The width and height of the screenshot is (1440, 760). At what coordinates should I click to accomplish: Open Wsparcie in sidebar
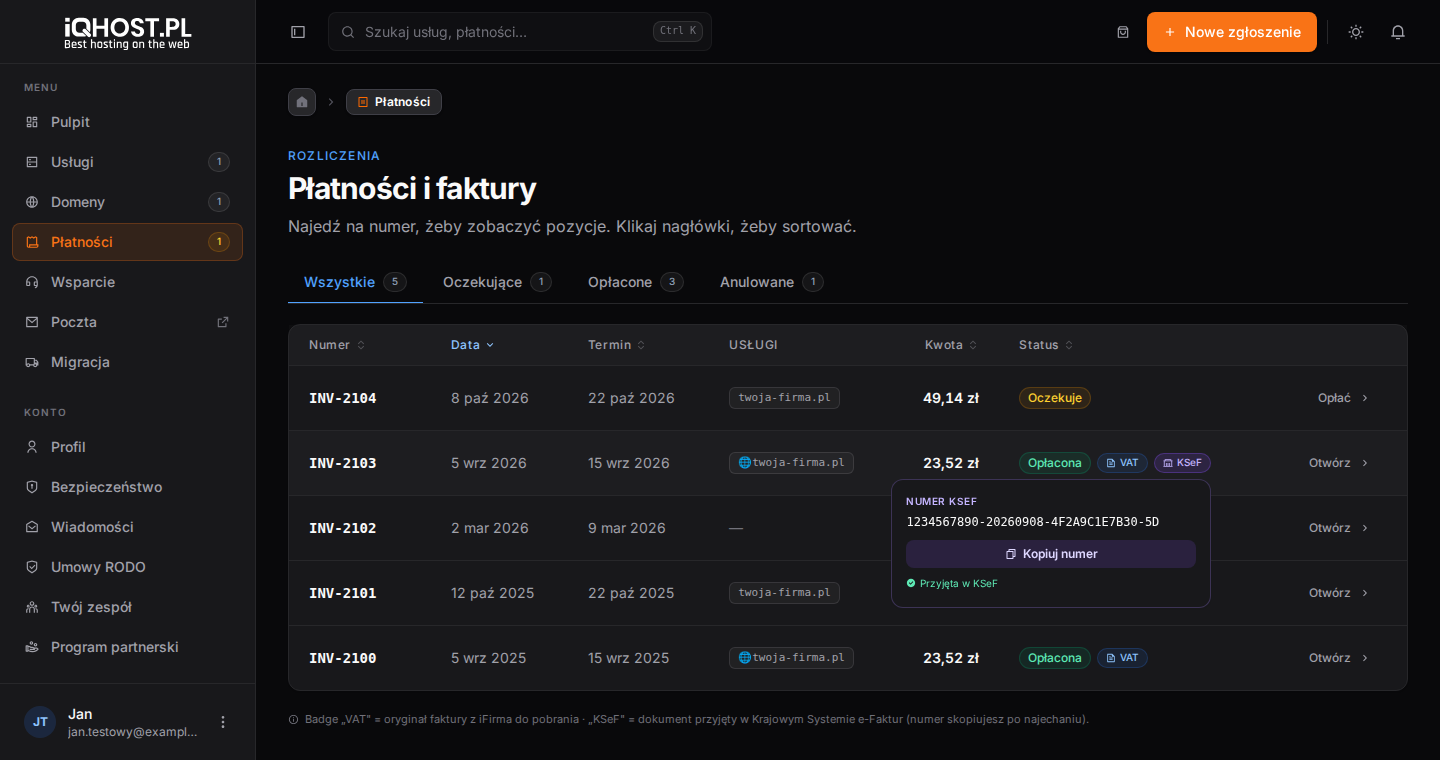point(127,282)
